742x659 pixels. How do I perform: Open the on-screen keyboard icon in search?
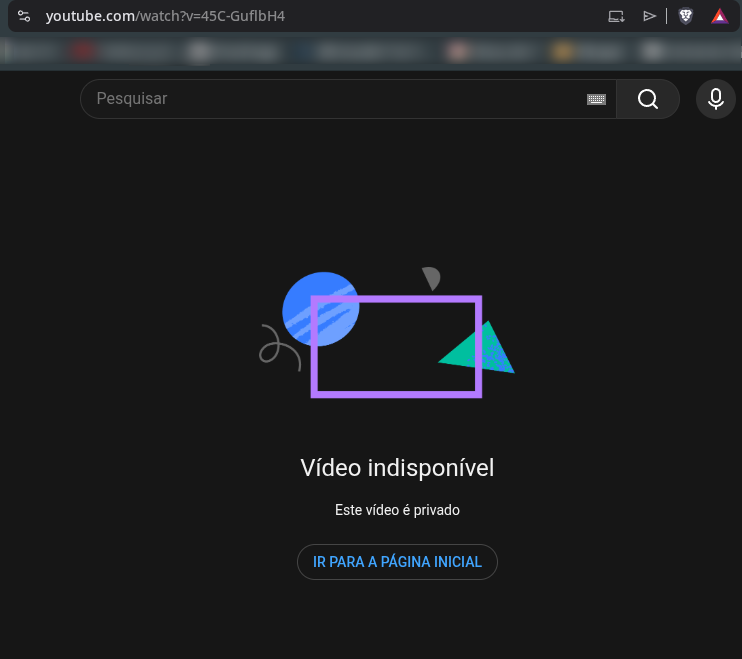596,99
